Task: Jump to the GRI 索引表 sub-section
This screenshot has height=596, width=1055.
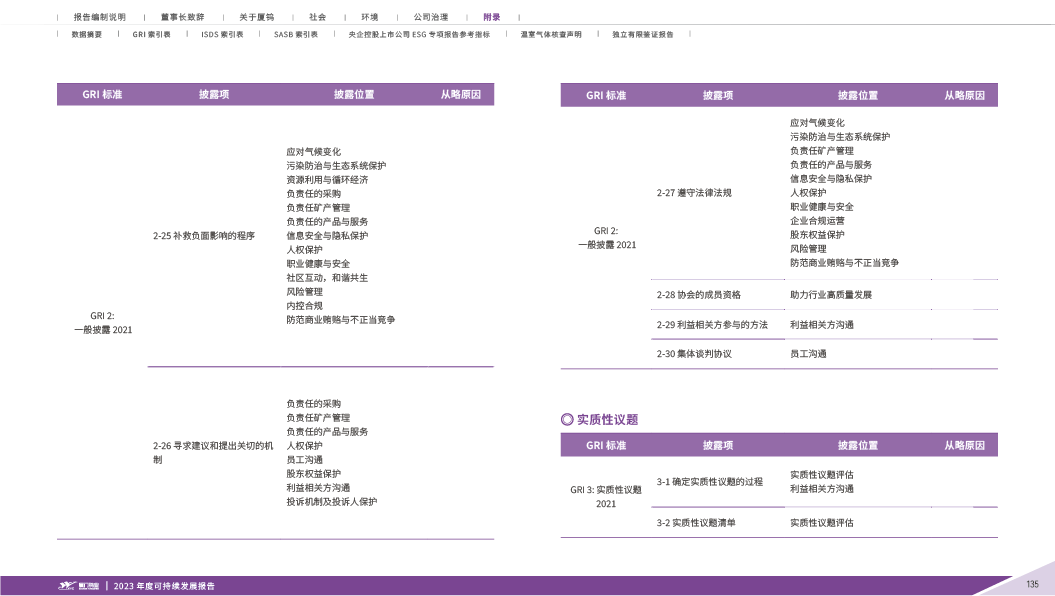Action: click(x=151, y=34)
